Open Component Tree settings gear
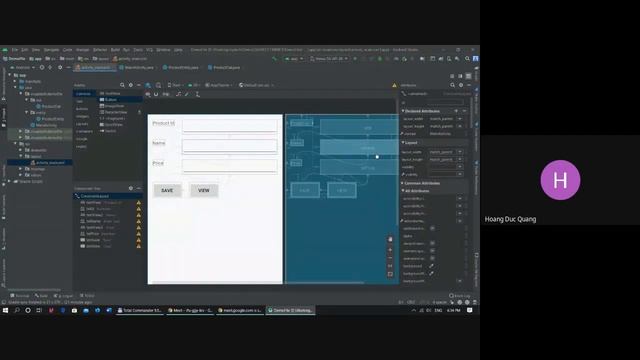 point(131,188)
